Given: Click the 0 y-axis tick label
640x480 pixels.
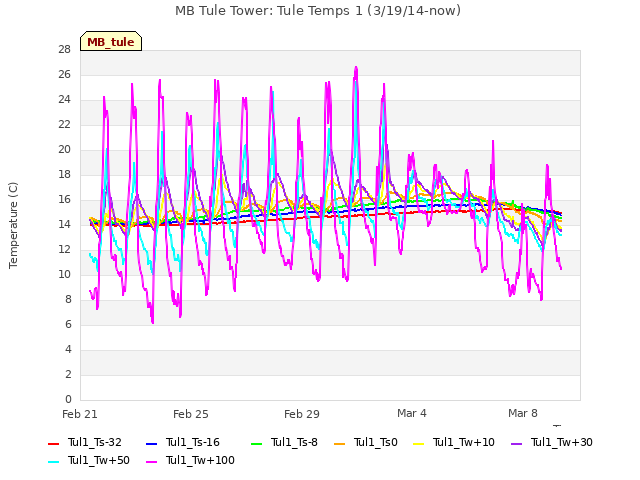Looking at the screenshot, I should [x=68, y=399].
